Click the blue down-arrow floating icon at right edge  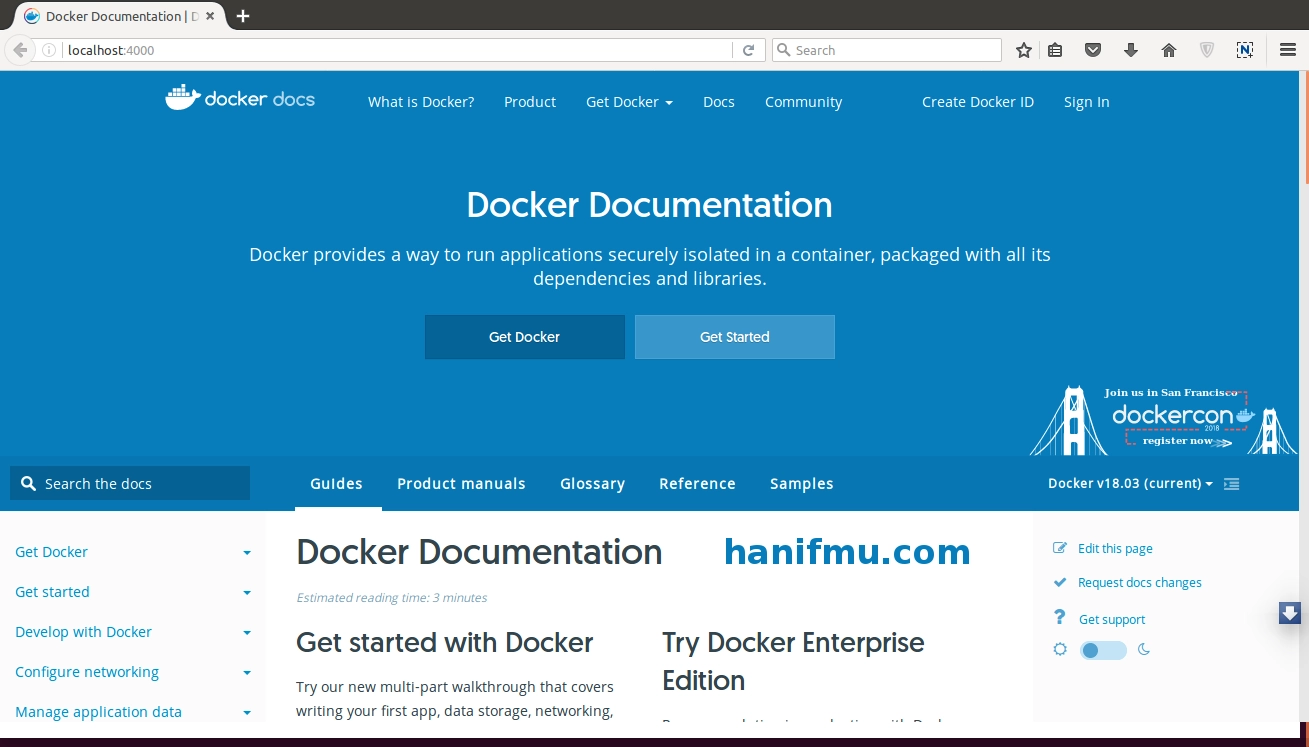point(1290,613)
